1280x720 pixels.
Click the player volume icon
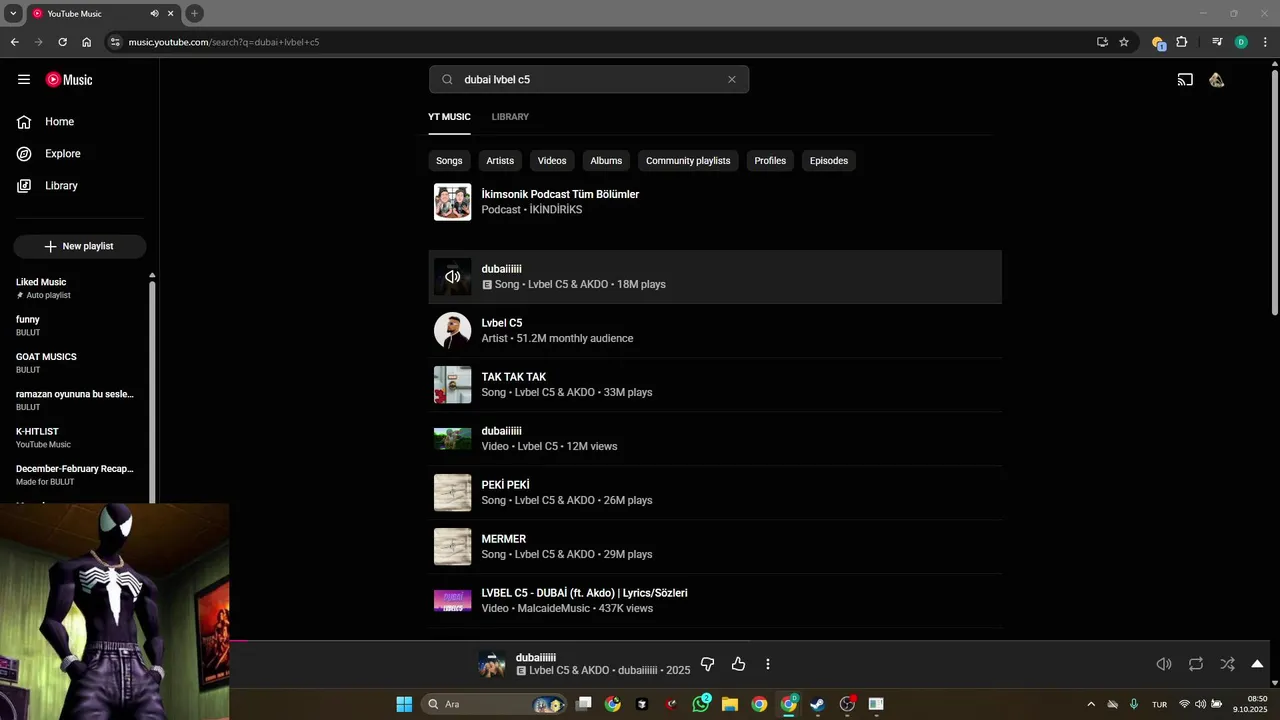tap(1164, 664)
